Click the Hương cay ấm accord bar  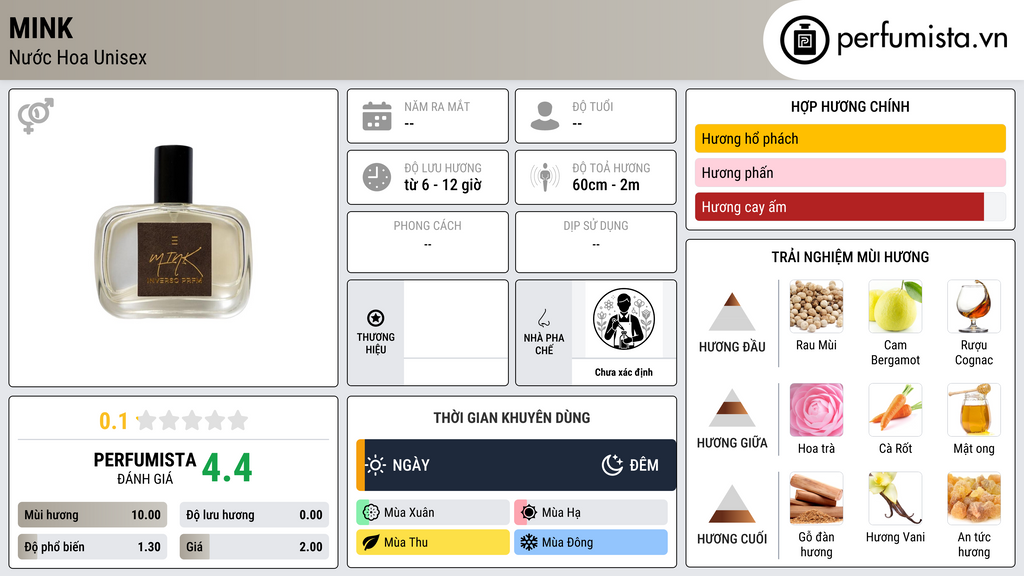[850, 207]
